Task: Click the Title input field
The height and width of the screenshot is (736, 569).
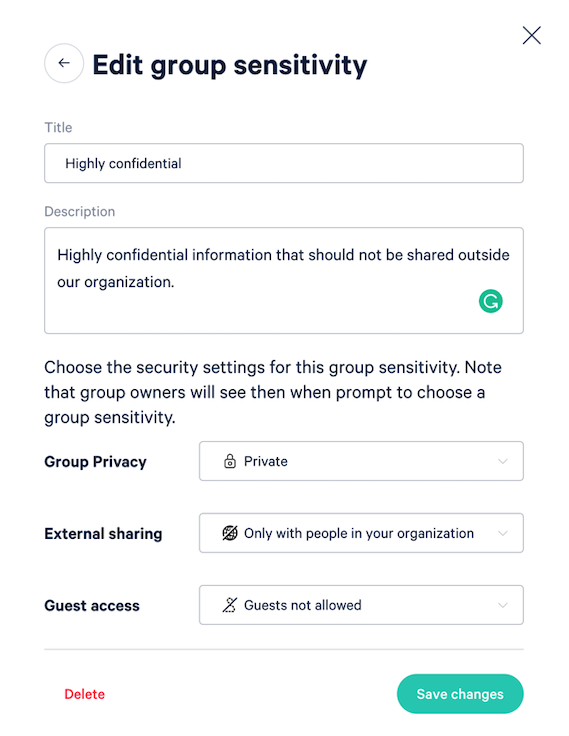Action: tap(284, 163)
